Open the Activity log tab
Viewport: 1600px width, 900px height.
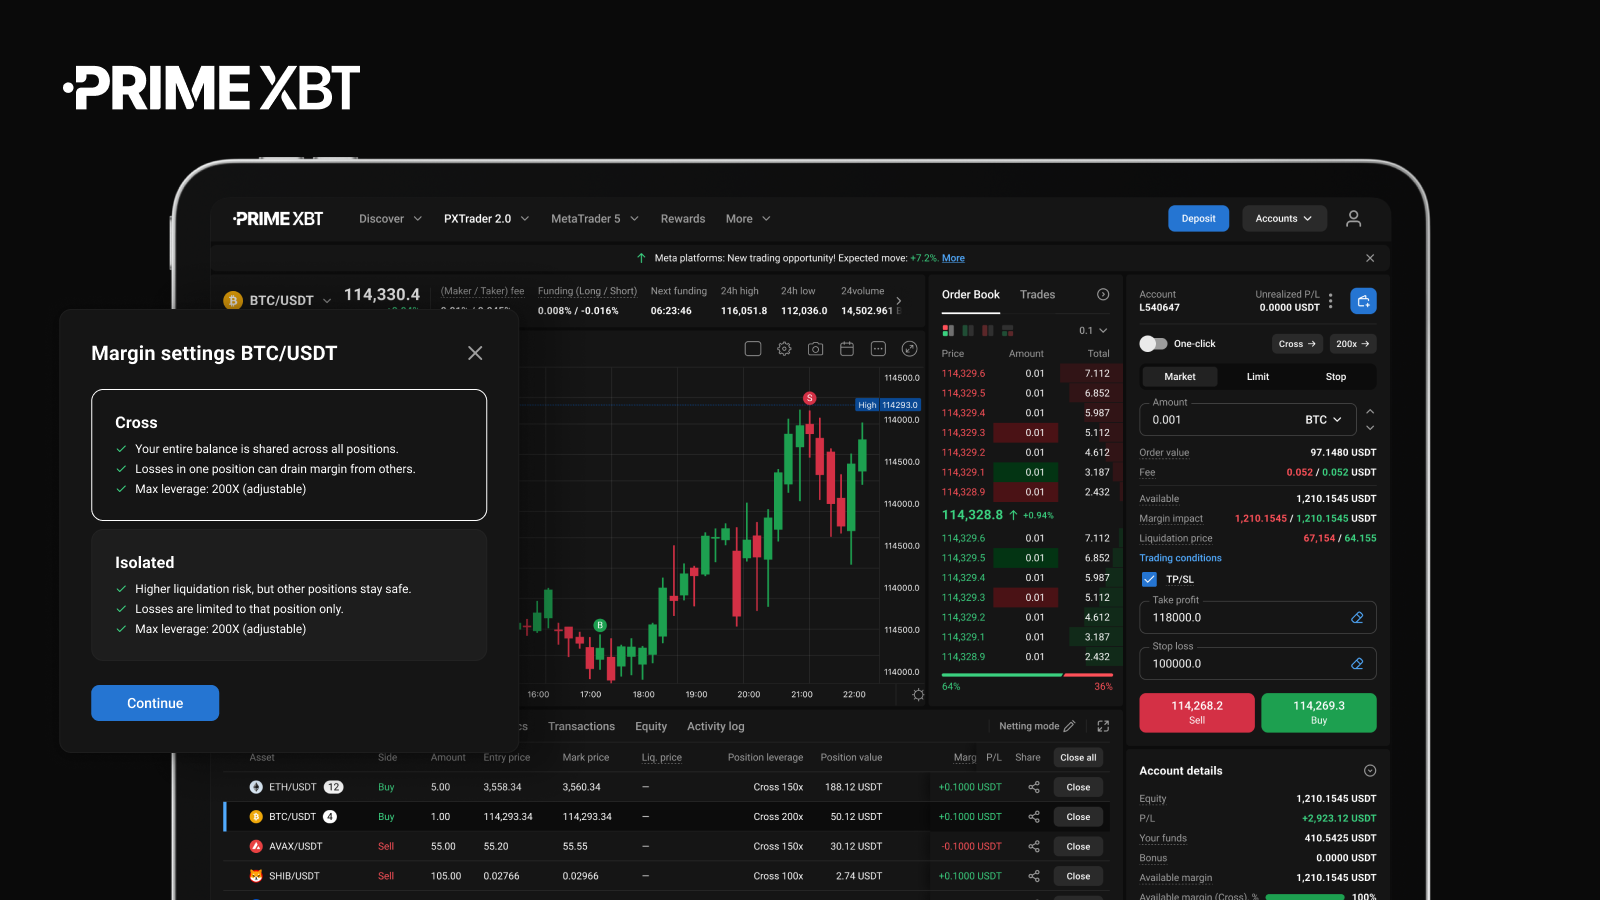(x=716, y=727)
